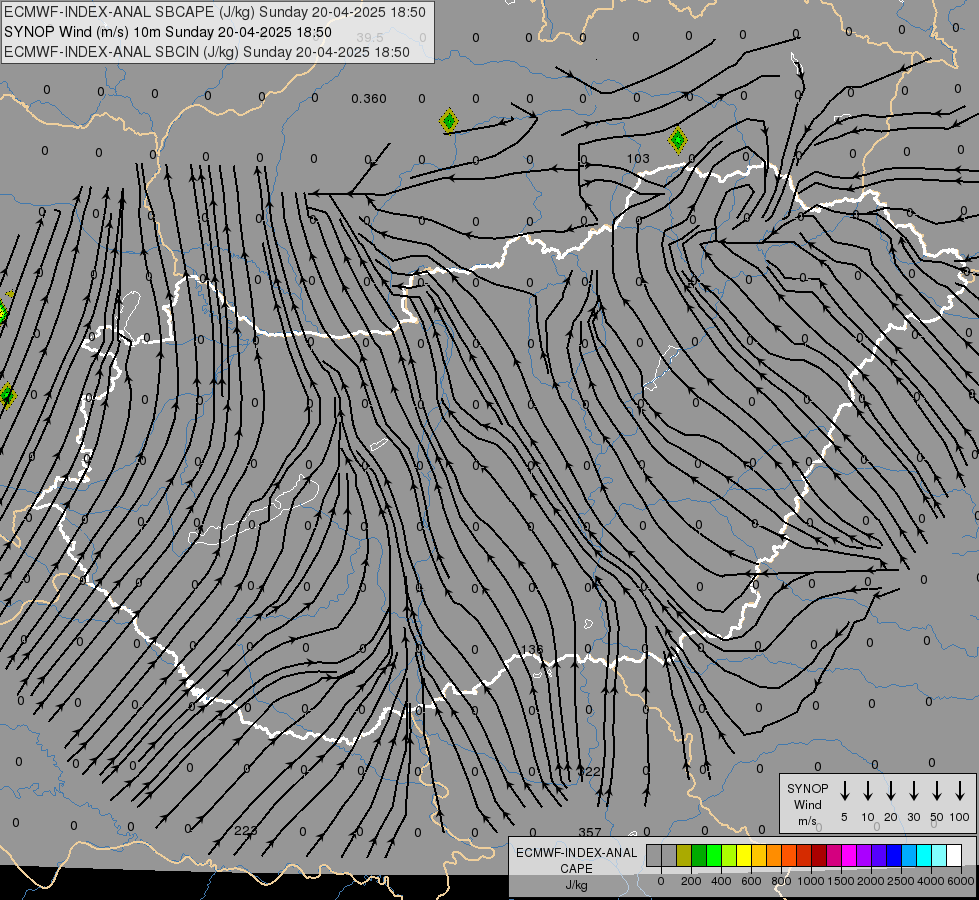Select the 10 m/s wind arrow in legend
The image size is (979, 900).
(x=868, y=791)
